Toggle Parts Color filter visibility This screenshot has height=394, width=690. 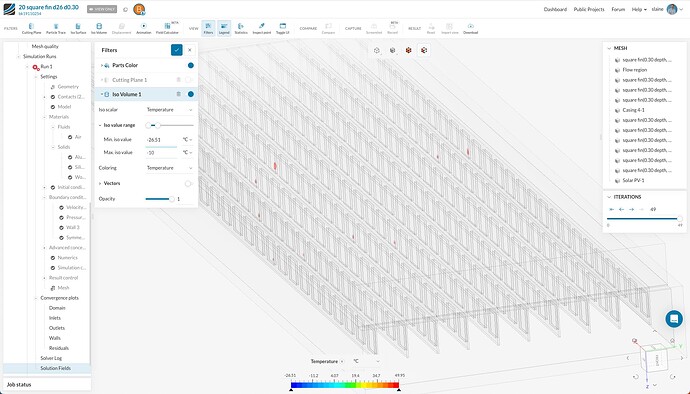191,65
